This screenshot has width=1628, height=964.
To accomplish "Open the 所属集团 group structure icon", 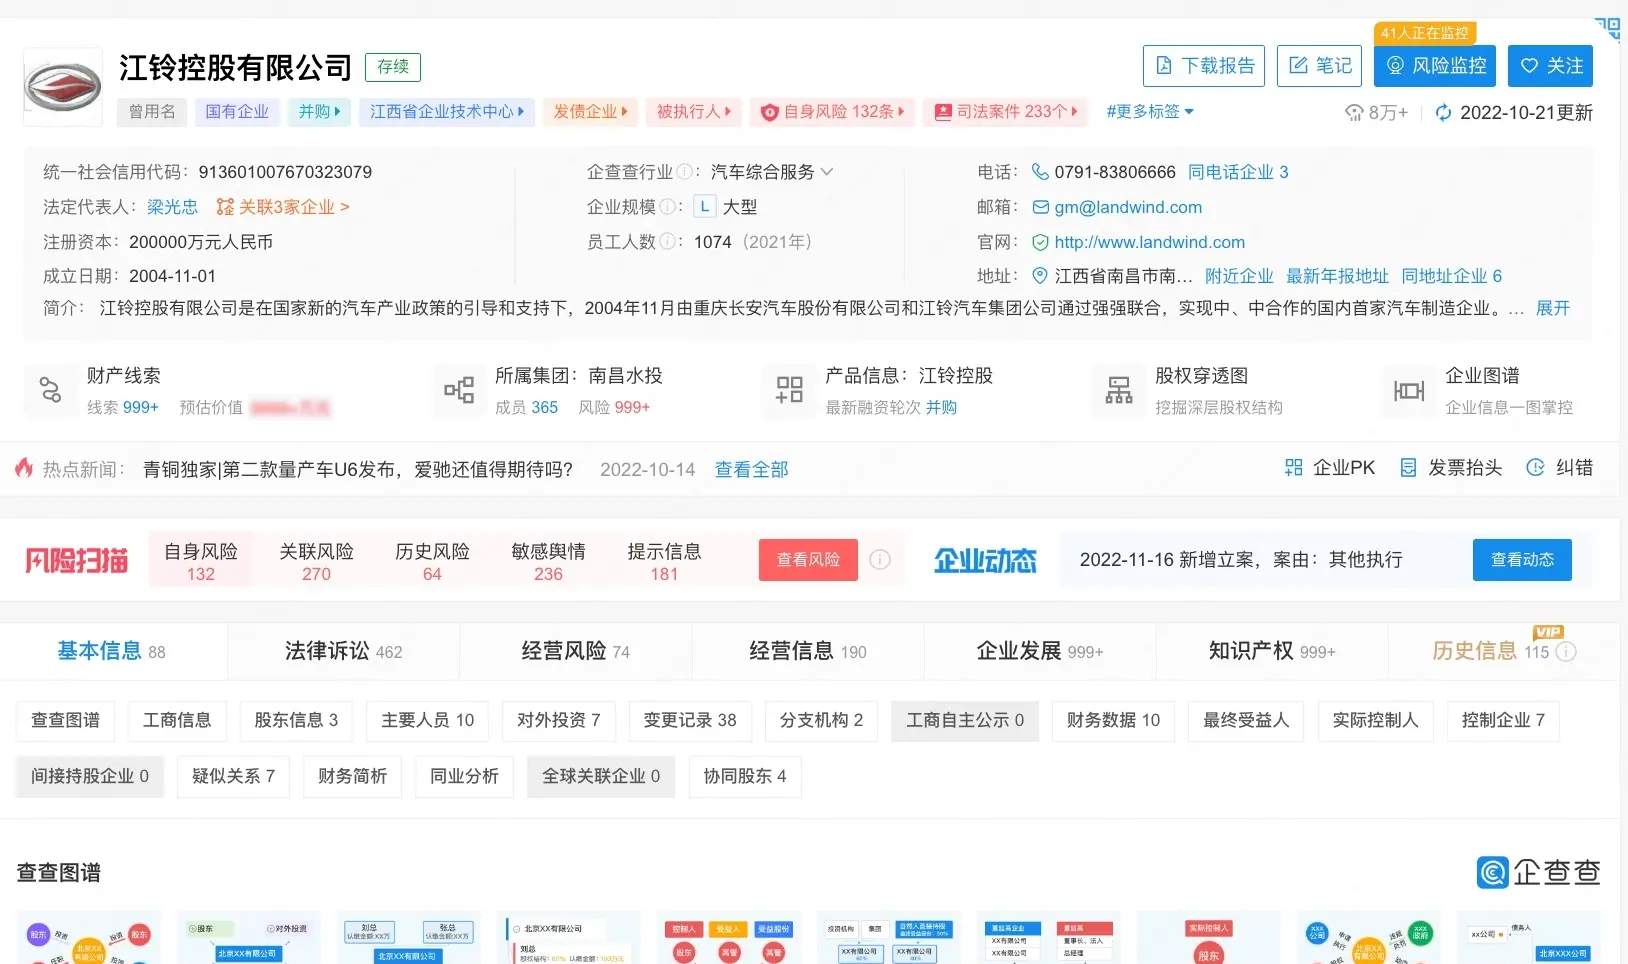I will 459,390.
